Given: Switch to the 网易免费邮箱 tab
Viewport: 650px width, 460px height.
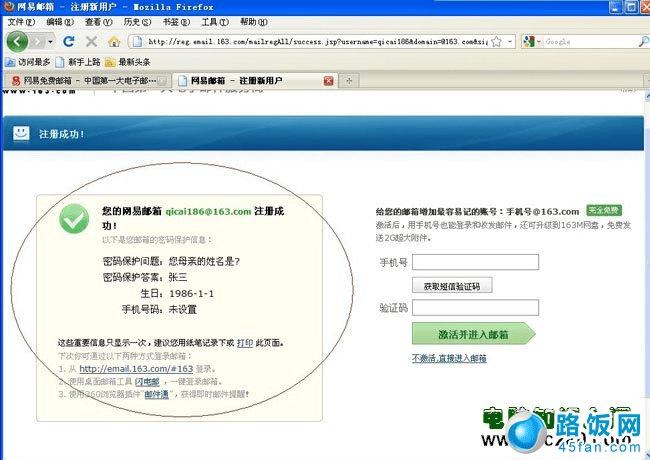Looking at the screenshot, I should click(86, 80).
